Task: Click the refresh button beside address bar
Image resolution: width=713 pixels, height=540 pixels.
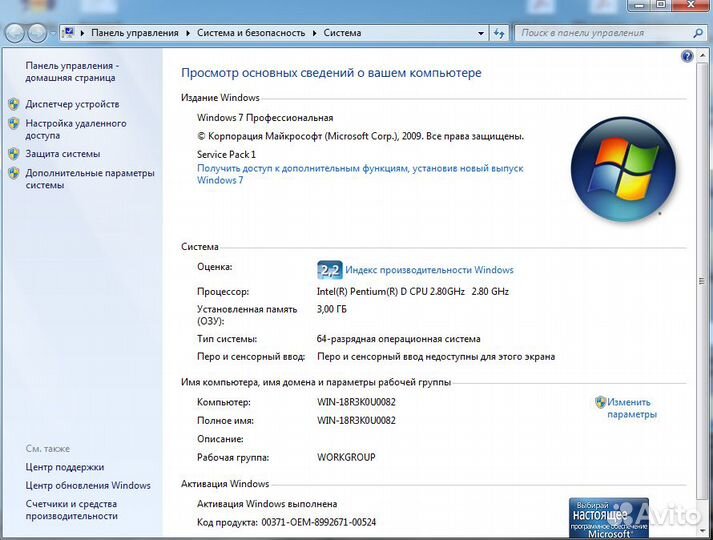Action: 499,33
